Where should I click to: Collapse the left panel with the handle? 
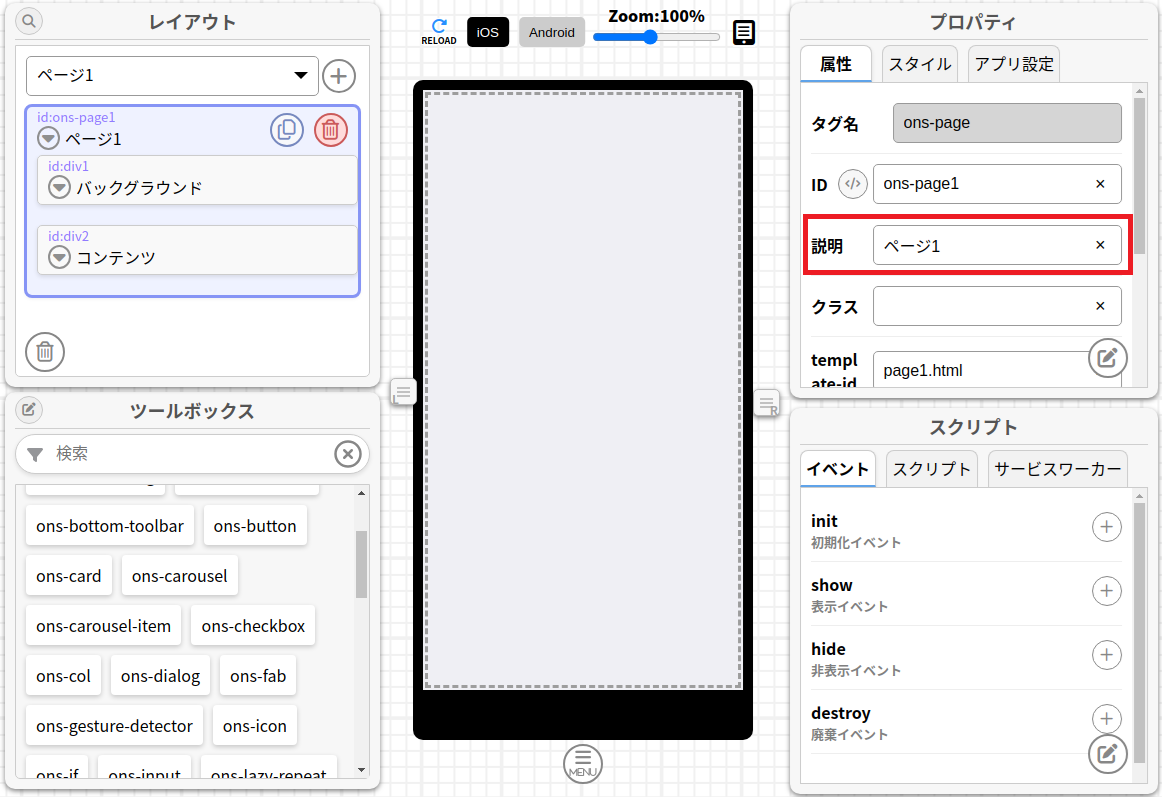pyautogui.click(x=402, y=393)
